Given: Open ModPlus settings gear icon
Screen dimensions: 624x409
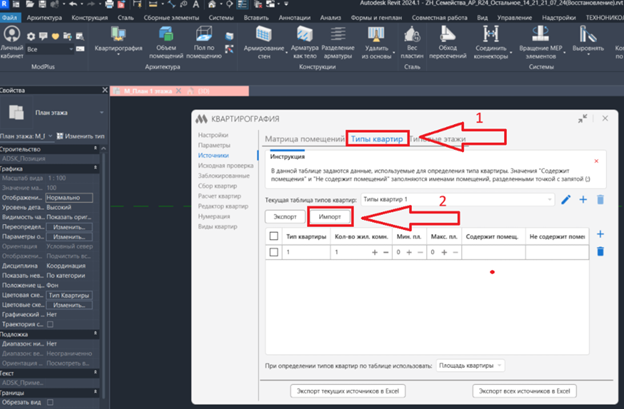Looking at the screenshot, I should (31, 36).
